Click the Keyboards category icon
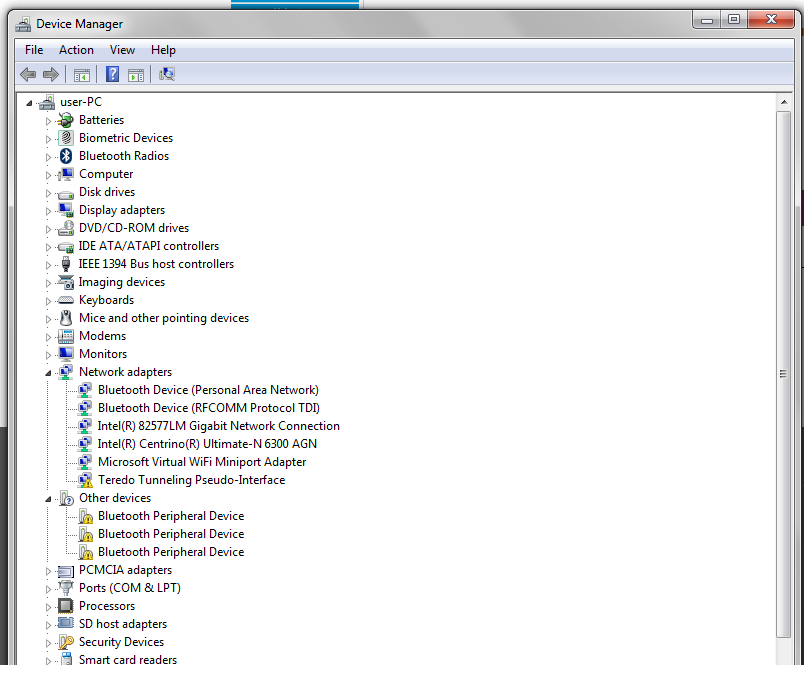 tap(65, 300)
